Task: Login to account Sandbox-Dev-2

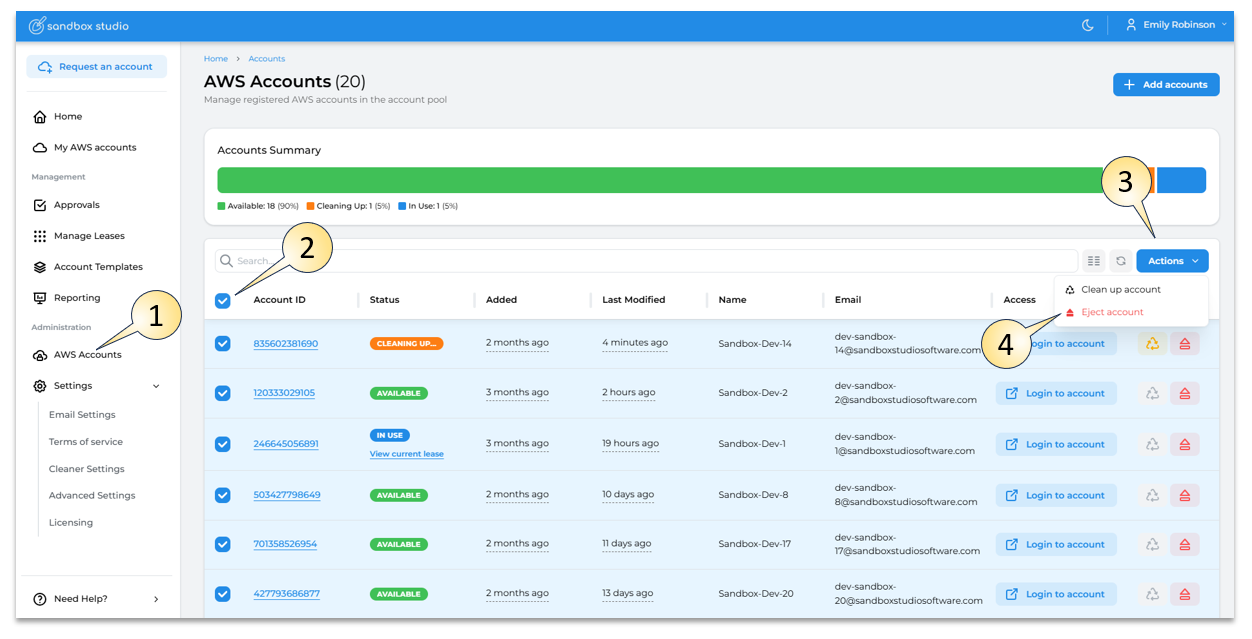Action: [1056, 394]
